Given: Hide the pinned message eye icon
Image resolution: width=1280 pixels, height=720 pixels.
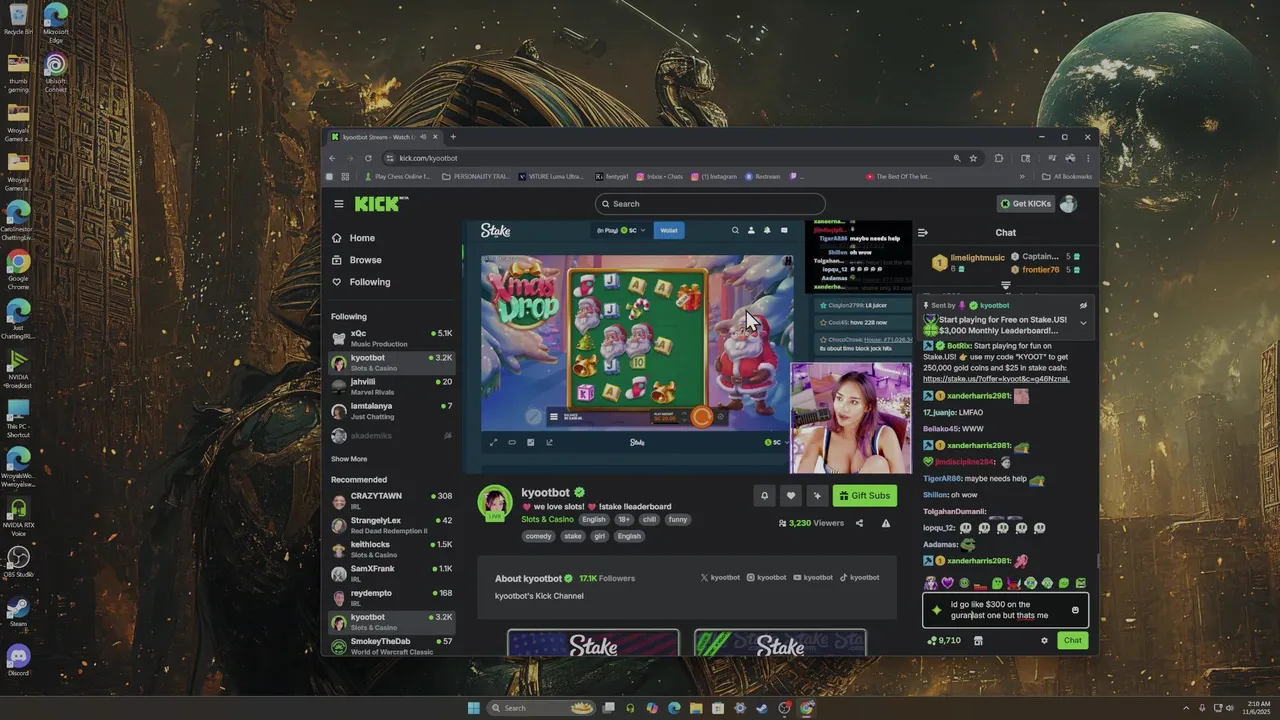Looking at the screenshot, I should tap(1083, 306).
